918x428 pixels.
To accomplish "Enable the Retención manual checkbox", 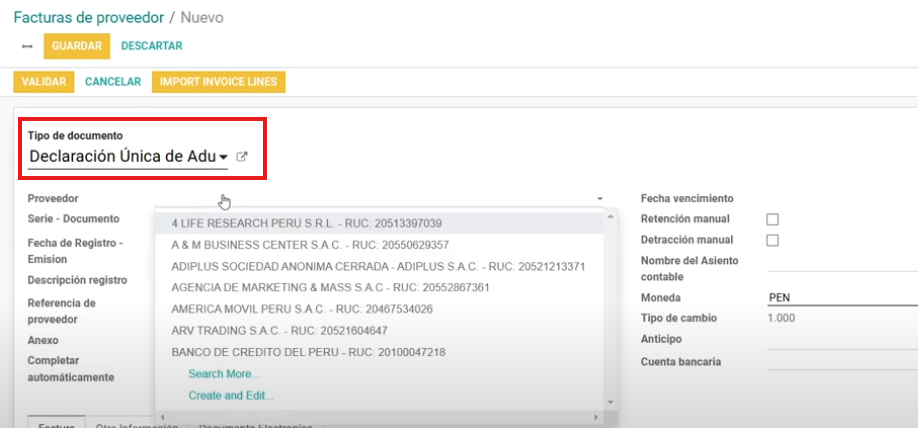I will pyautogui.click(x=772, y=219).
